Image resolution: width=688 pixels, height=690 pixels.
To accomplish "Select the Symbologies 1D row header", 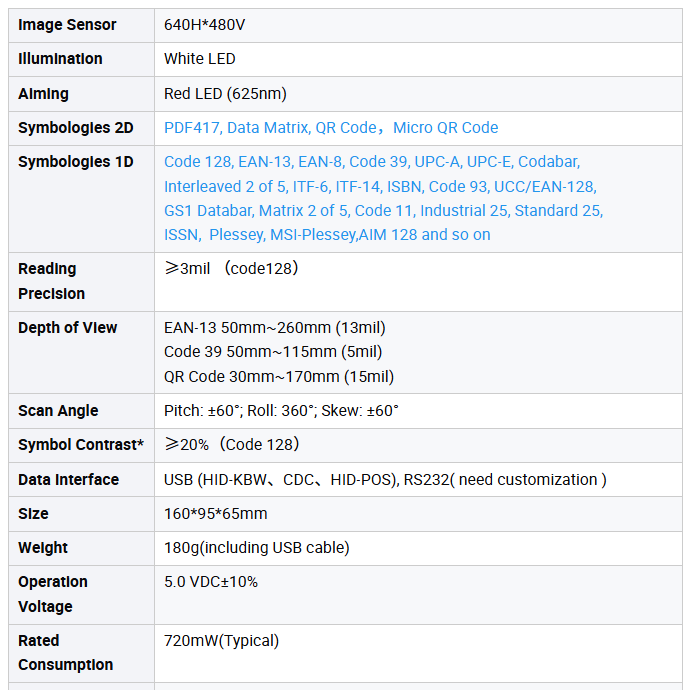I will (x=76, y=162).
